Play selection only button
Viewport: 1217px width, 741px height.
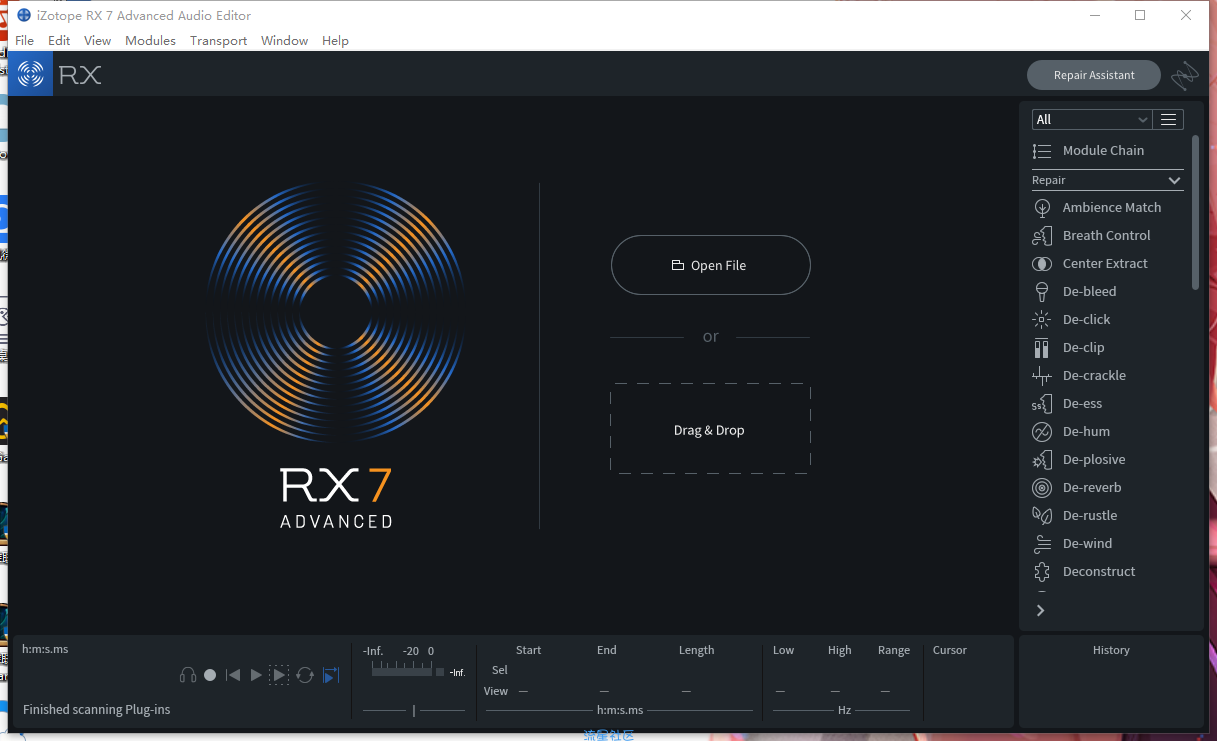coord(279,675)
